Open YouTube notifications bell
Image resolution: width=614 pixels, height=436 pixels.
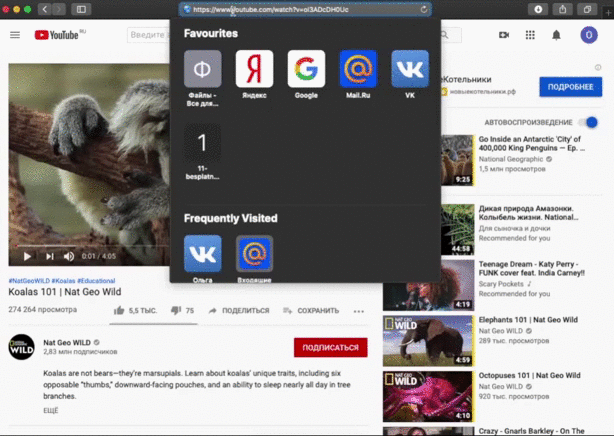tap(556, 35)
